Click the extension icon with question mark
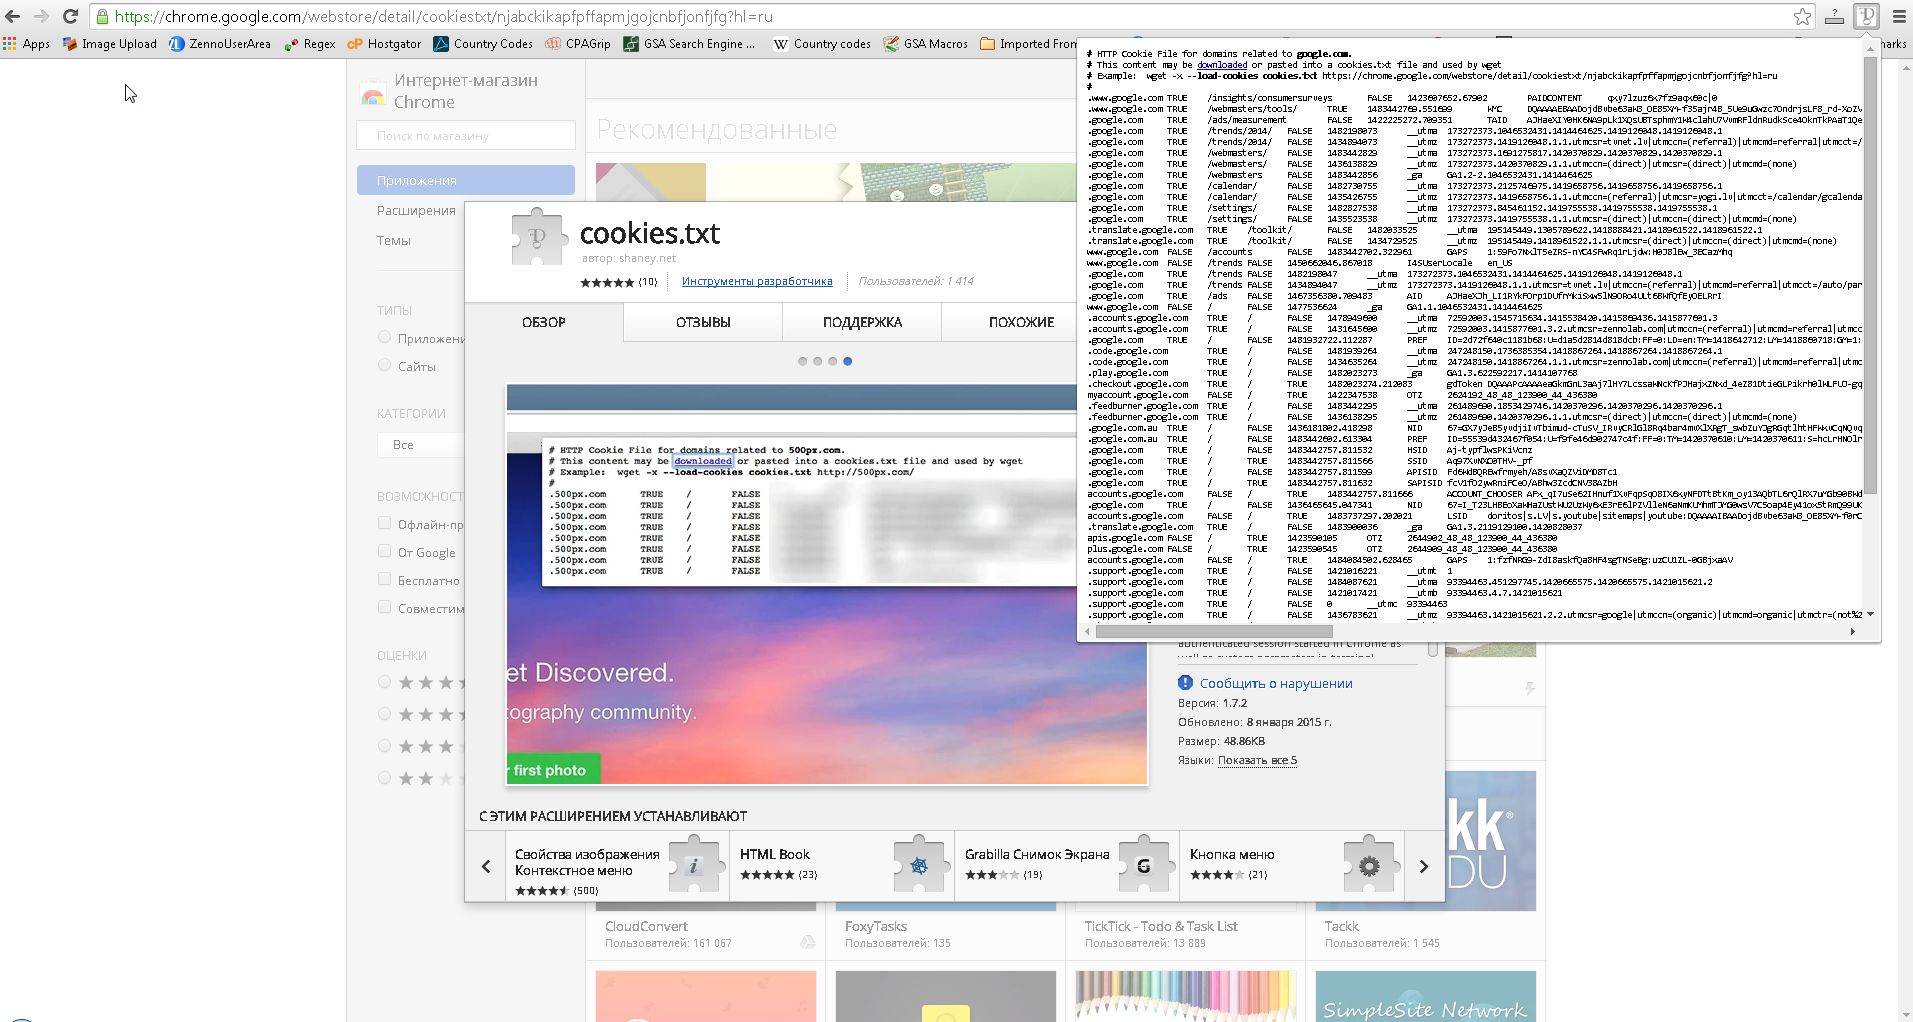The height and width of the screenshot is (1022, 1913). click(x=1834, y=16)
